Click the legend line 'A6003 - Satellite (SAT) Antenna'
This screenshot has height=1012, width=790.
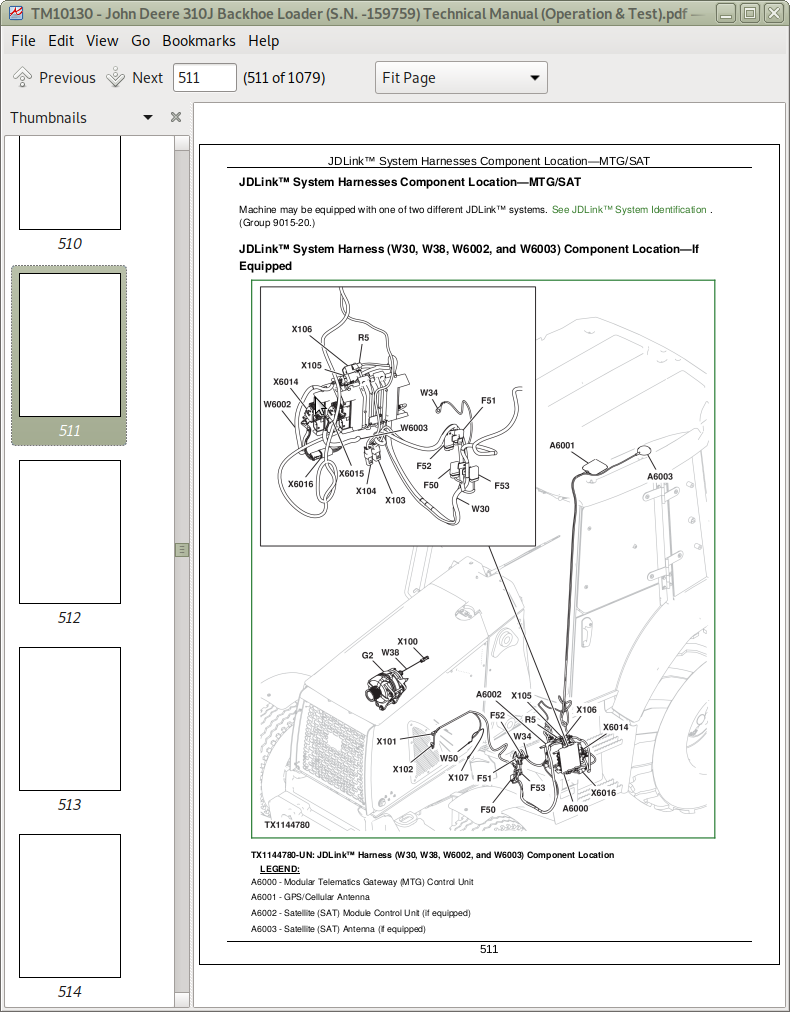pos(338,929)
